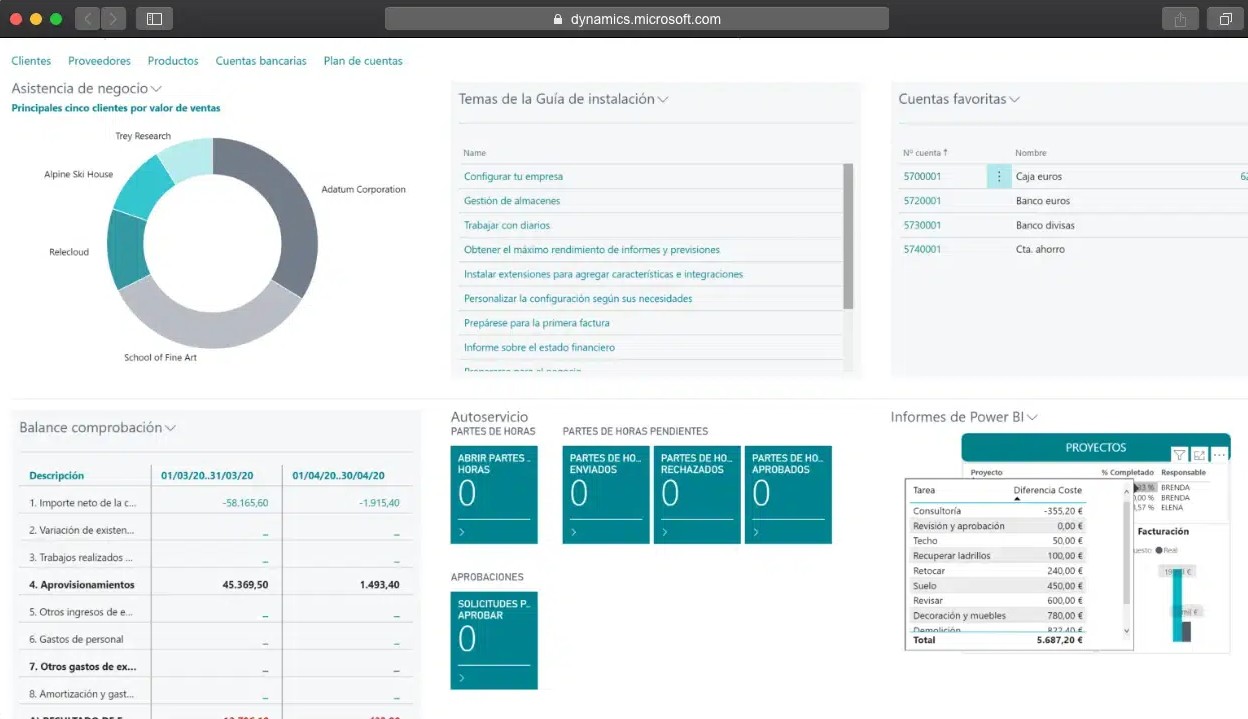Open the more options ellipsis on Power BI report
This screenshot has height=719, width=1248.
click(1219, 454)
